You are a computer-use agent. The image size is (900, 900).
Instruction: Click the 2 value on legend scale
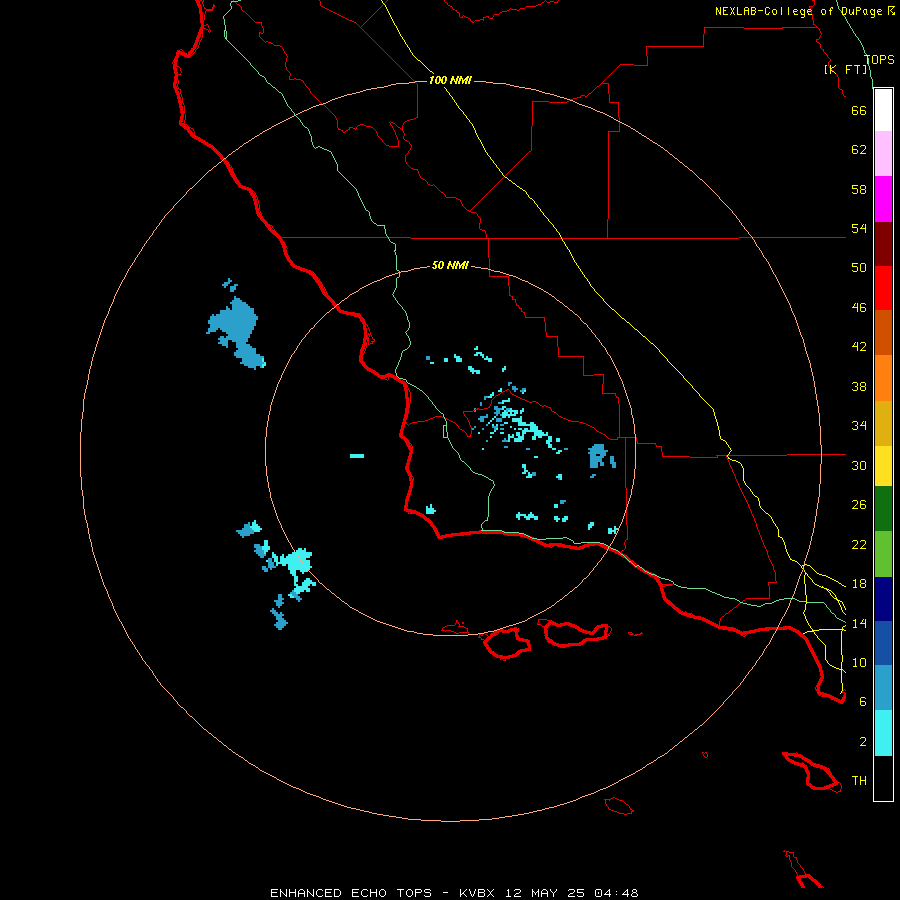point(863,742)
